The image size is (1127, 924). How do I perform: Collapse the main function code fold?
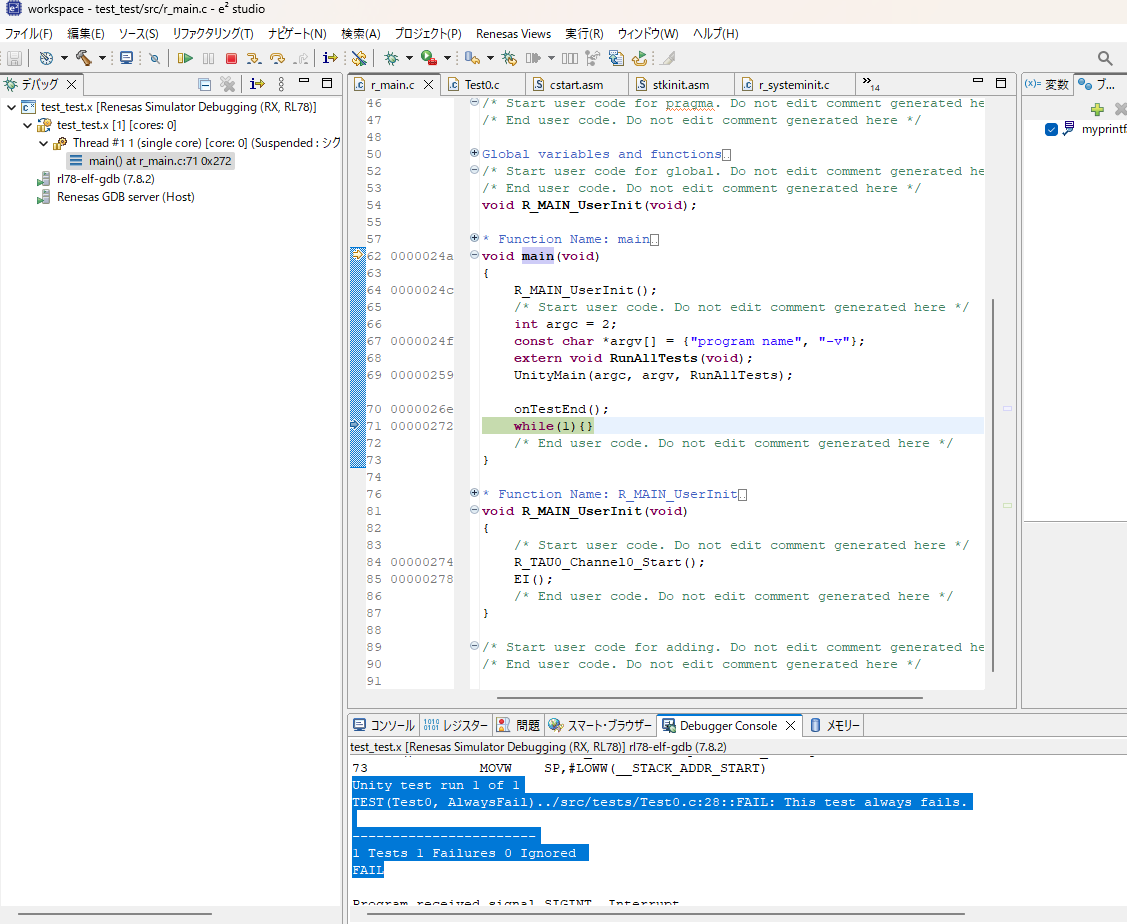474,255
